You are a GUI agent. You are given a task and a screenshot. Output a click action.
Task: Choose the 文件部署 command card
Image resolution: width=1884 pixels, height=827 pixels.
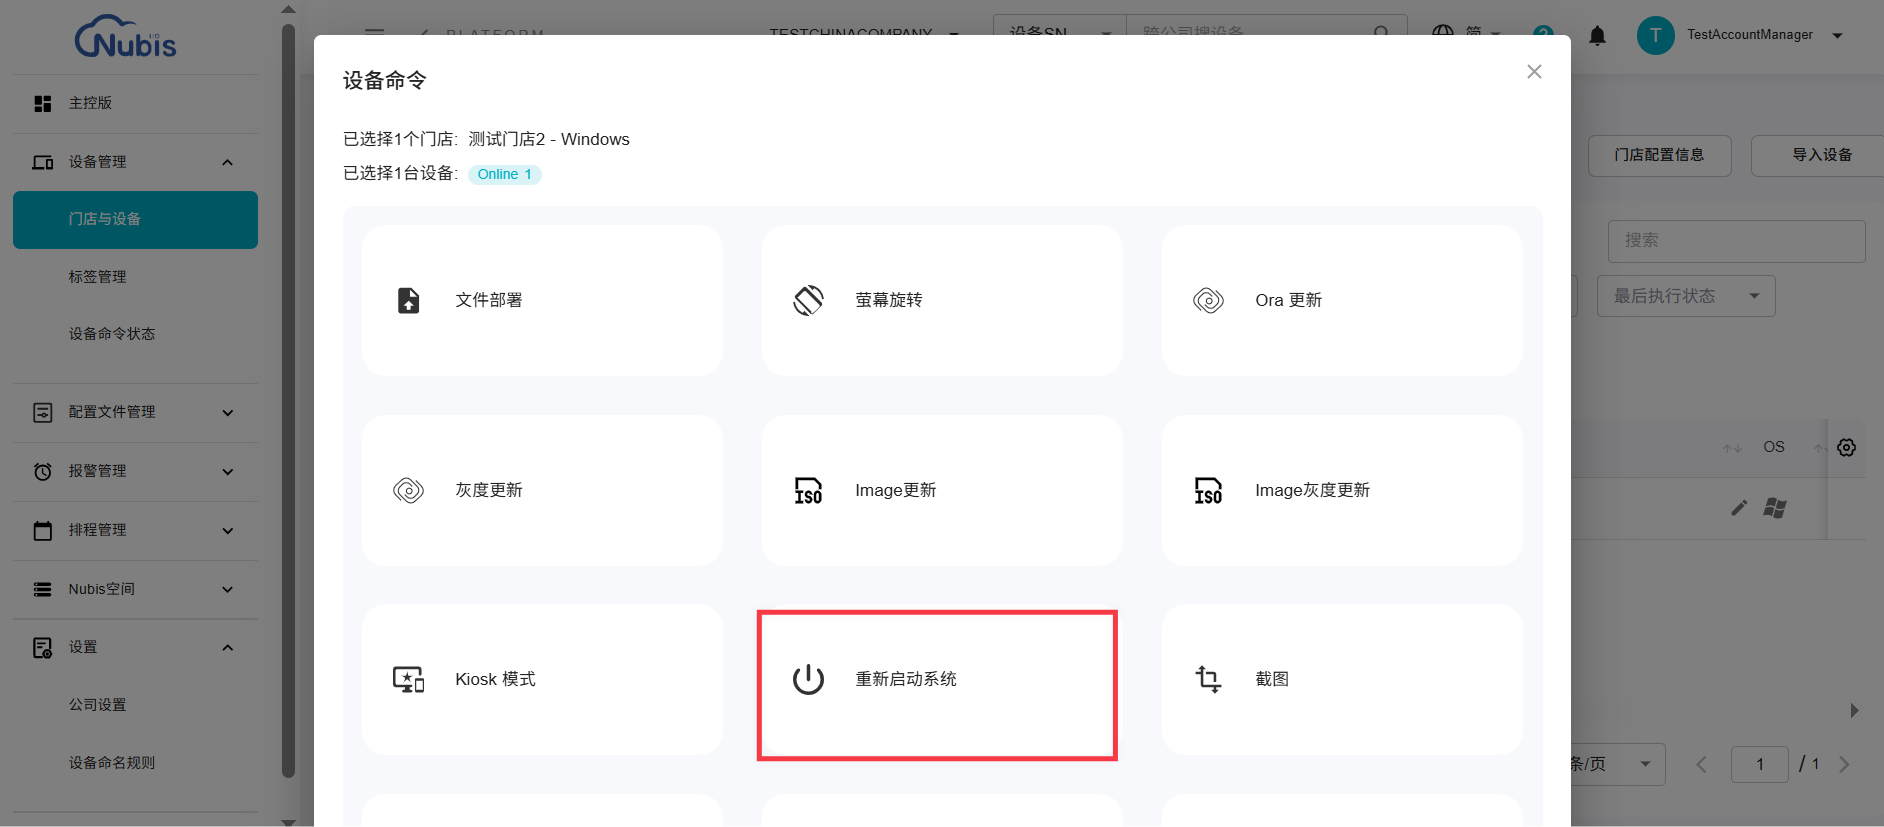click(x=542, y=300)
